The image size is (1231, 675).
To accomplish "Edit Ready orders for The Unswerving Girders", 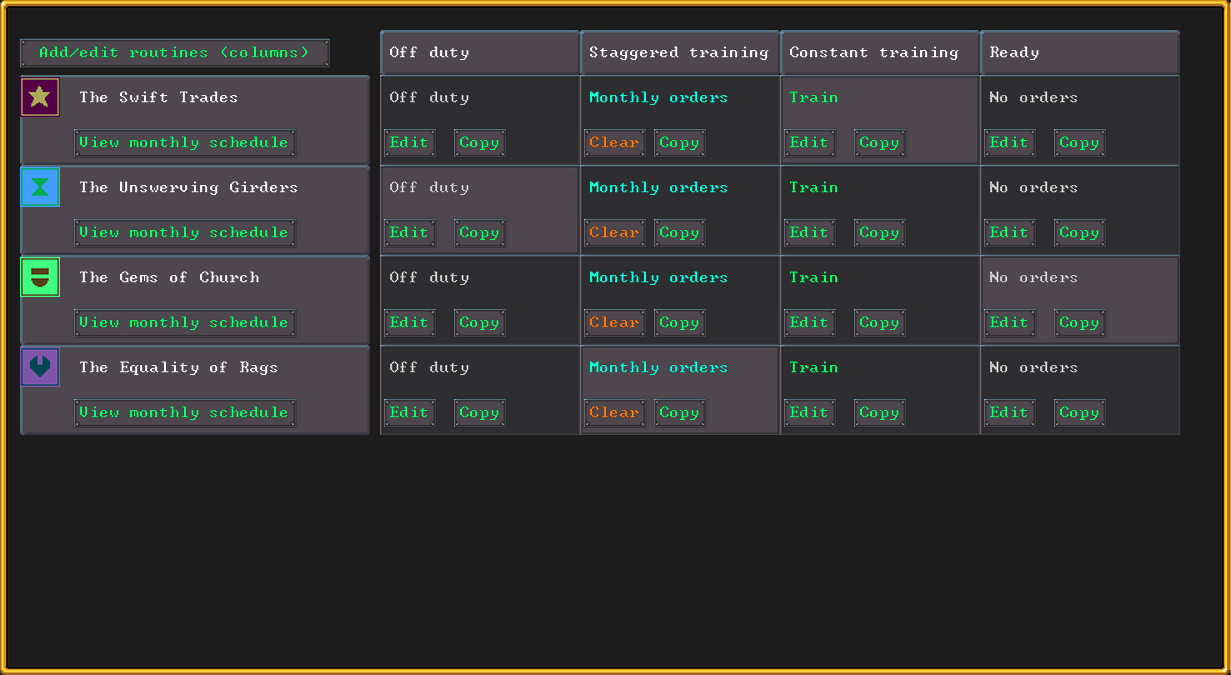I will 1010,233.
